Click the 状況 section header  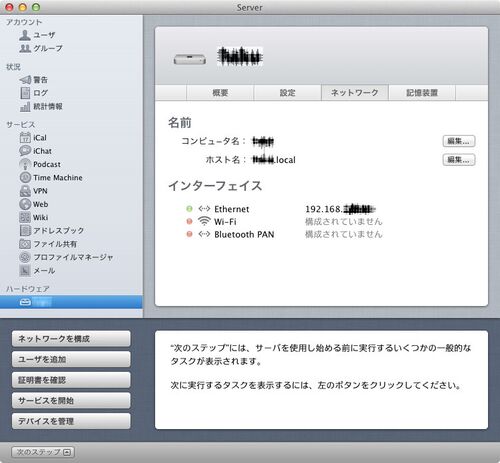[x=13, y=67]
